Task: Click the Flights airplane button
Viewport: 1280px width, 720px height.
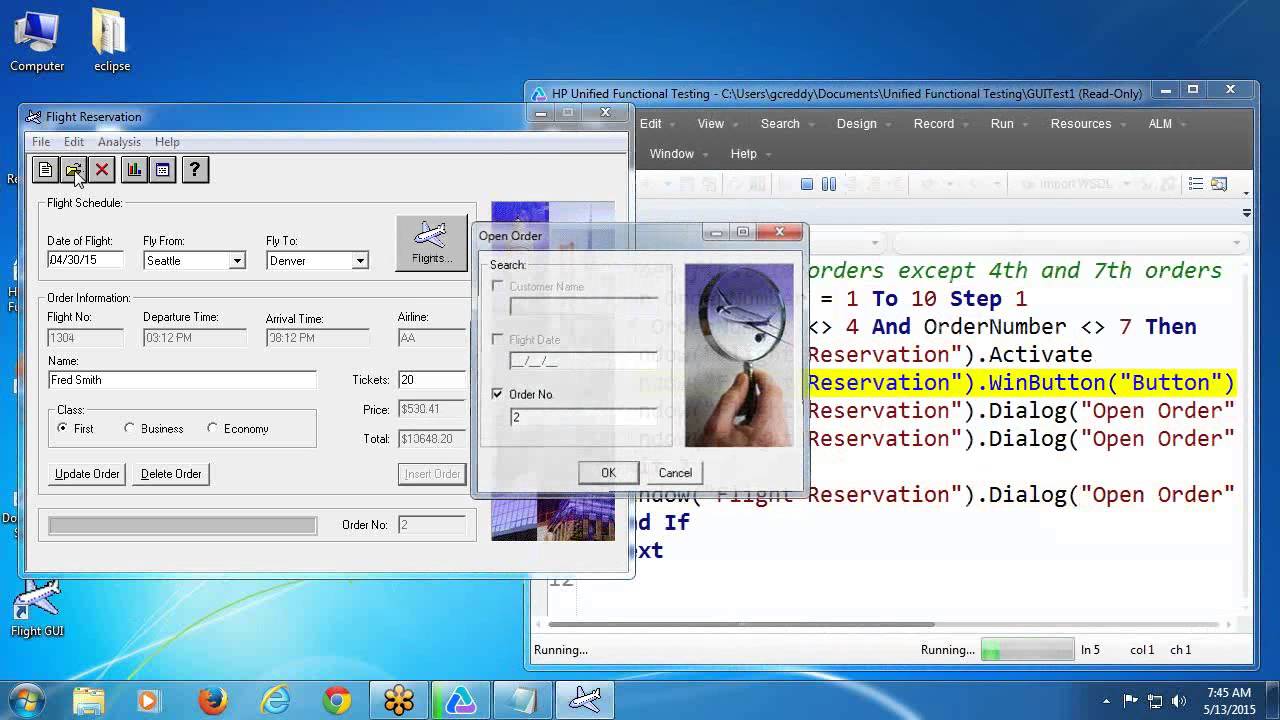Action: 432,242
